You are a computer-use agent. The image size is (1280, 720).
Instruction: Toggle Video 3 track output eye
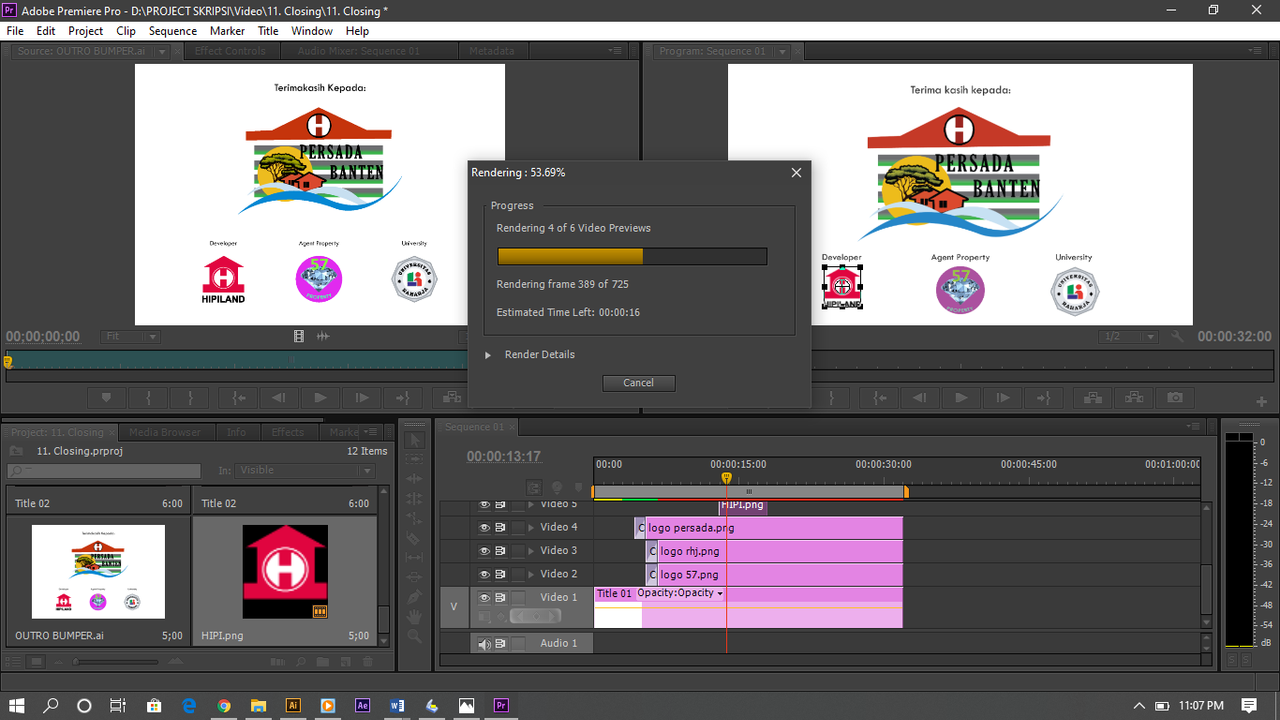484,551
